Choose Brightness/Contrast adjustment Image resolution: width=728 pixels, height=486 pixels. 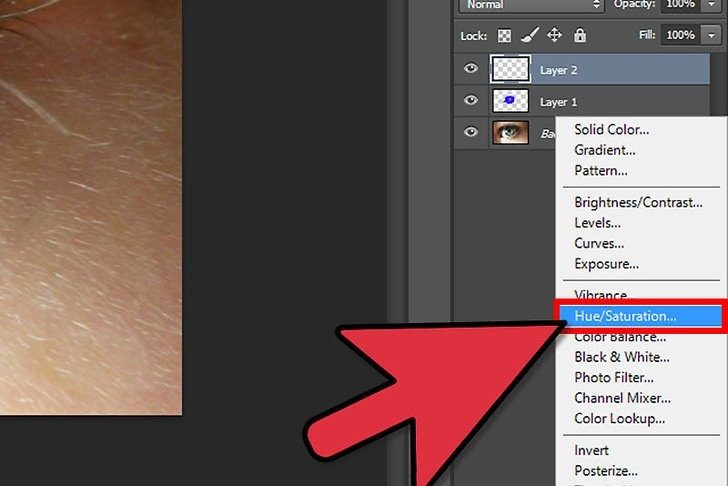[x=638, y=202]
